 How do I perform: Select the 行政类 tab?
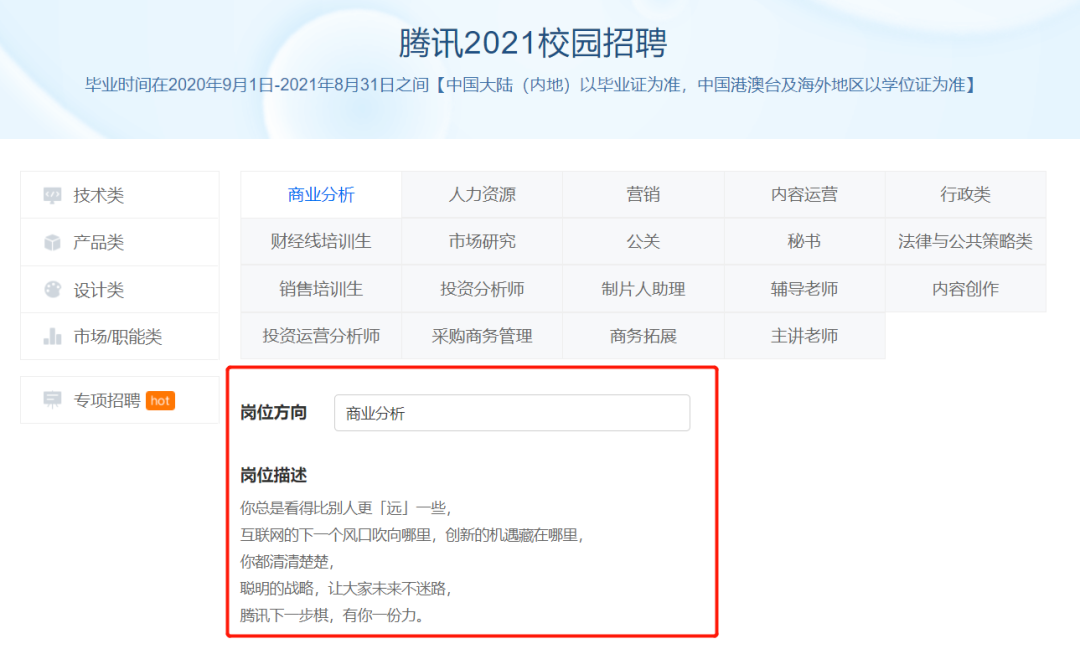click(965, 195)
